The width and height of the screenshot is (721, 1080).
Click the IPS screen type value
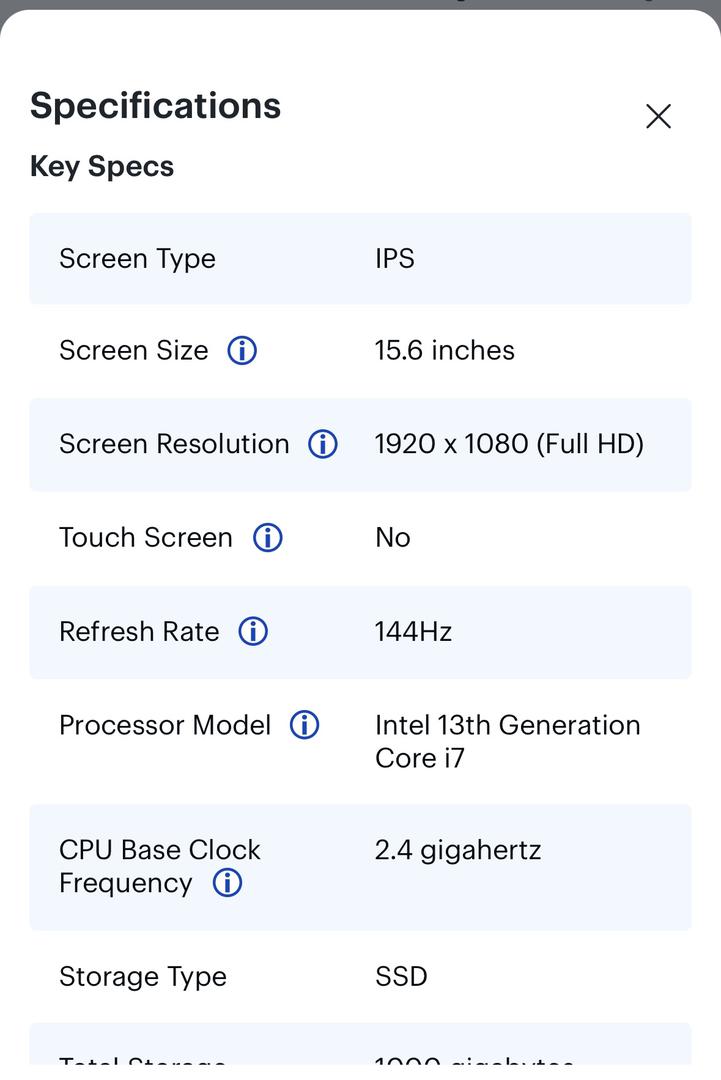(395, 259)
